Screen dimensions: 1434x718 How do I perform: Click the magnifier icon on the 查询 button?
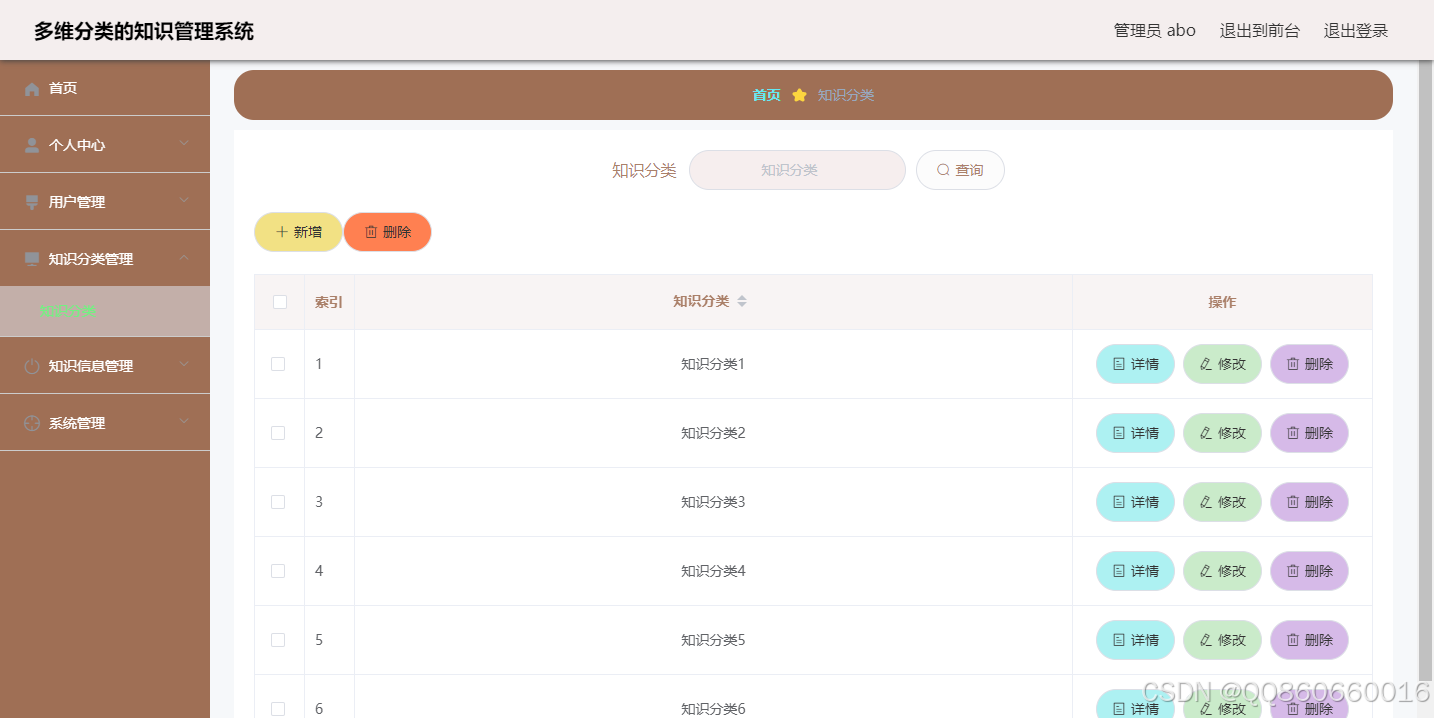coord(943,170)
